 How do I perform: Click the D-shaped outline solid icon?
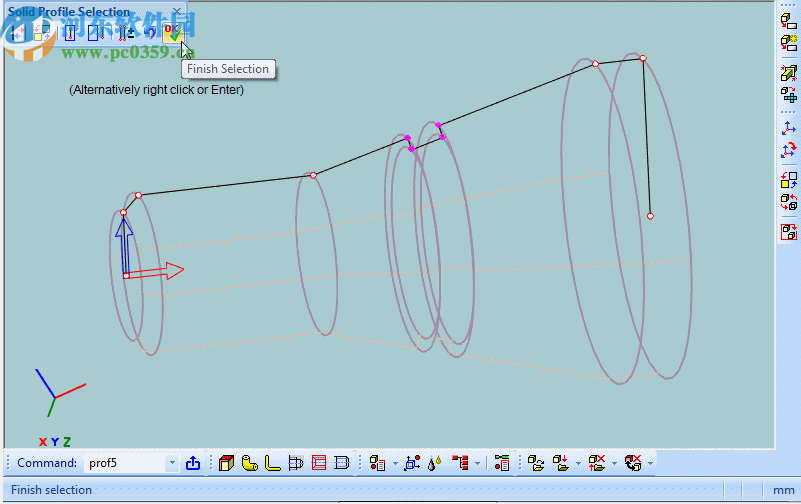tap(341, 463)
